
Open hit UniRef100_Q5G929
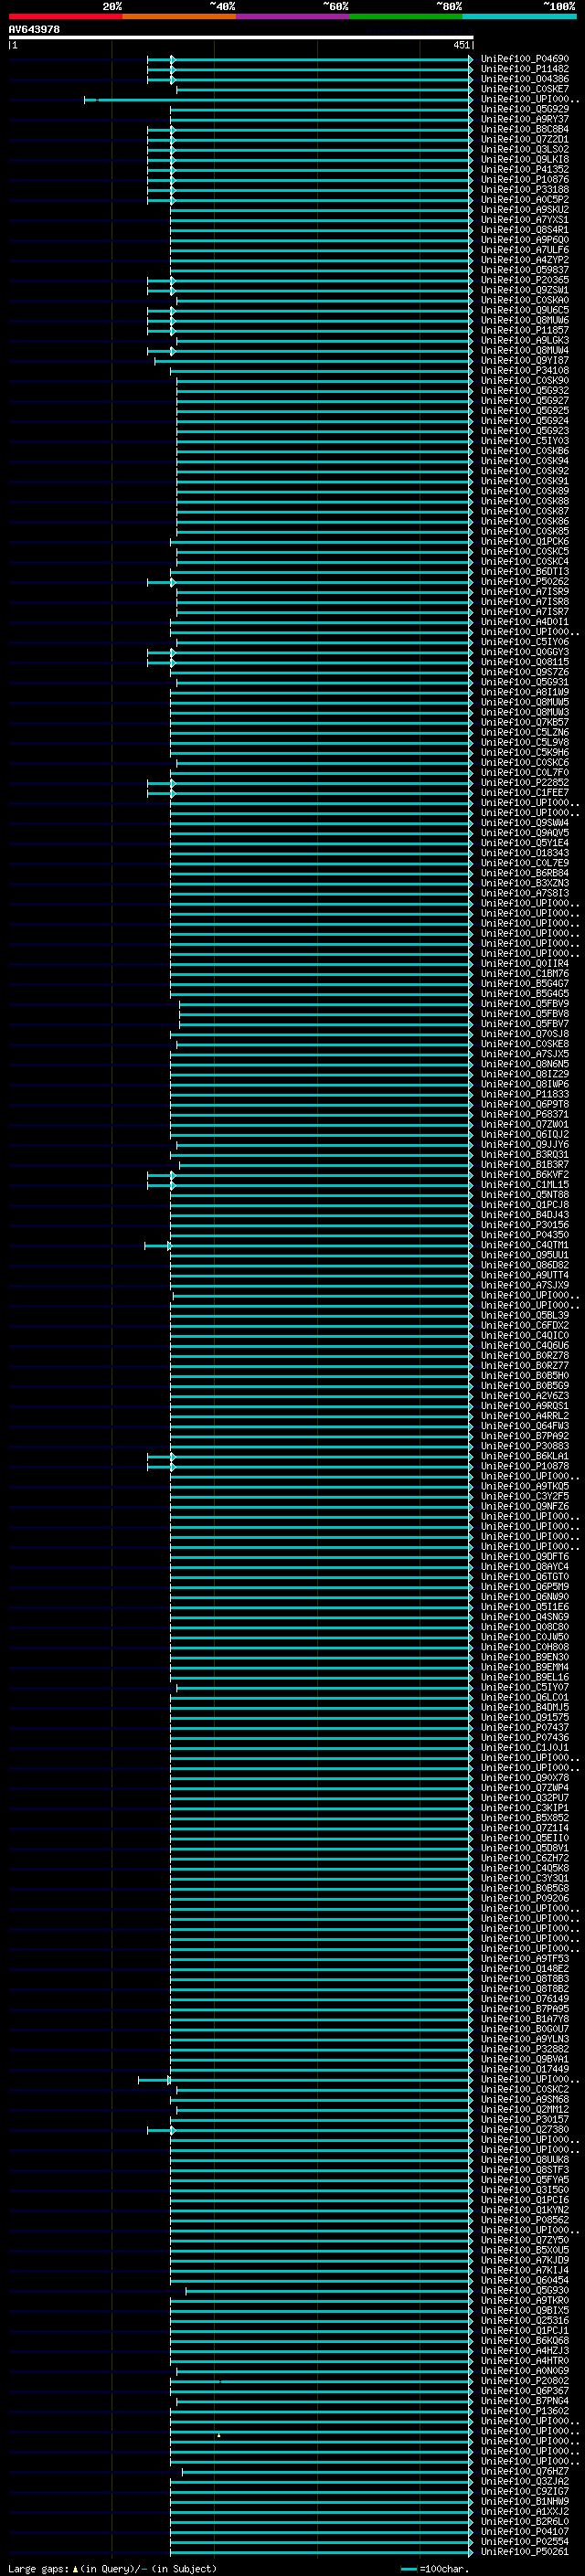pyautogui.click(x=525, y=109)
